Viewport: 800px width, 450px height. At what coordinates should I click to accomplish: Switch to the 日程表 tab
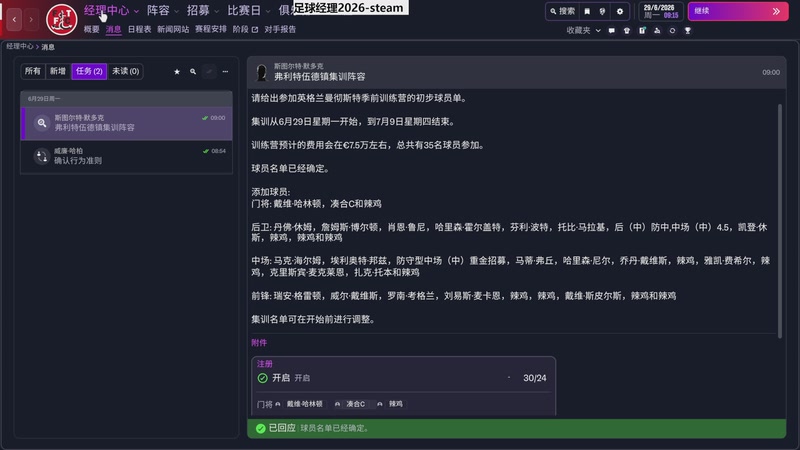click(139, 30)
